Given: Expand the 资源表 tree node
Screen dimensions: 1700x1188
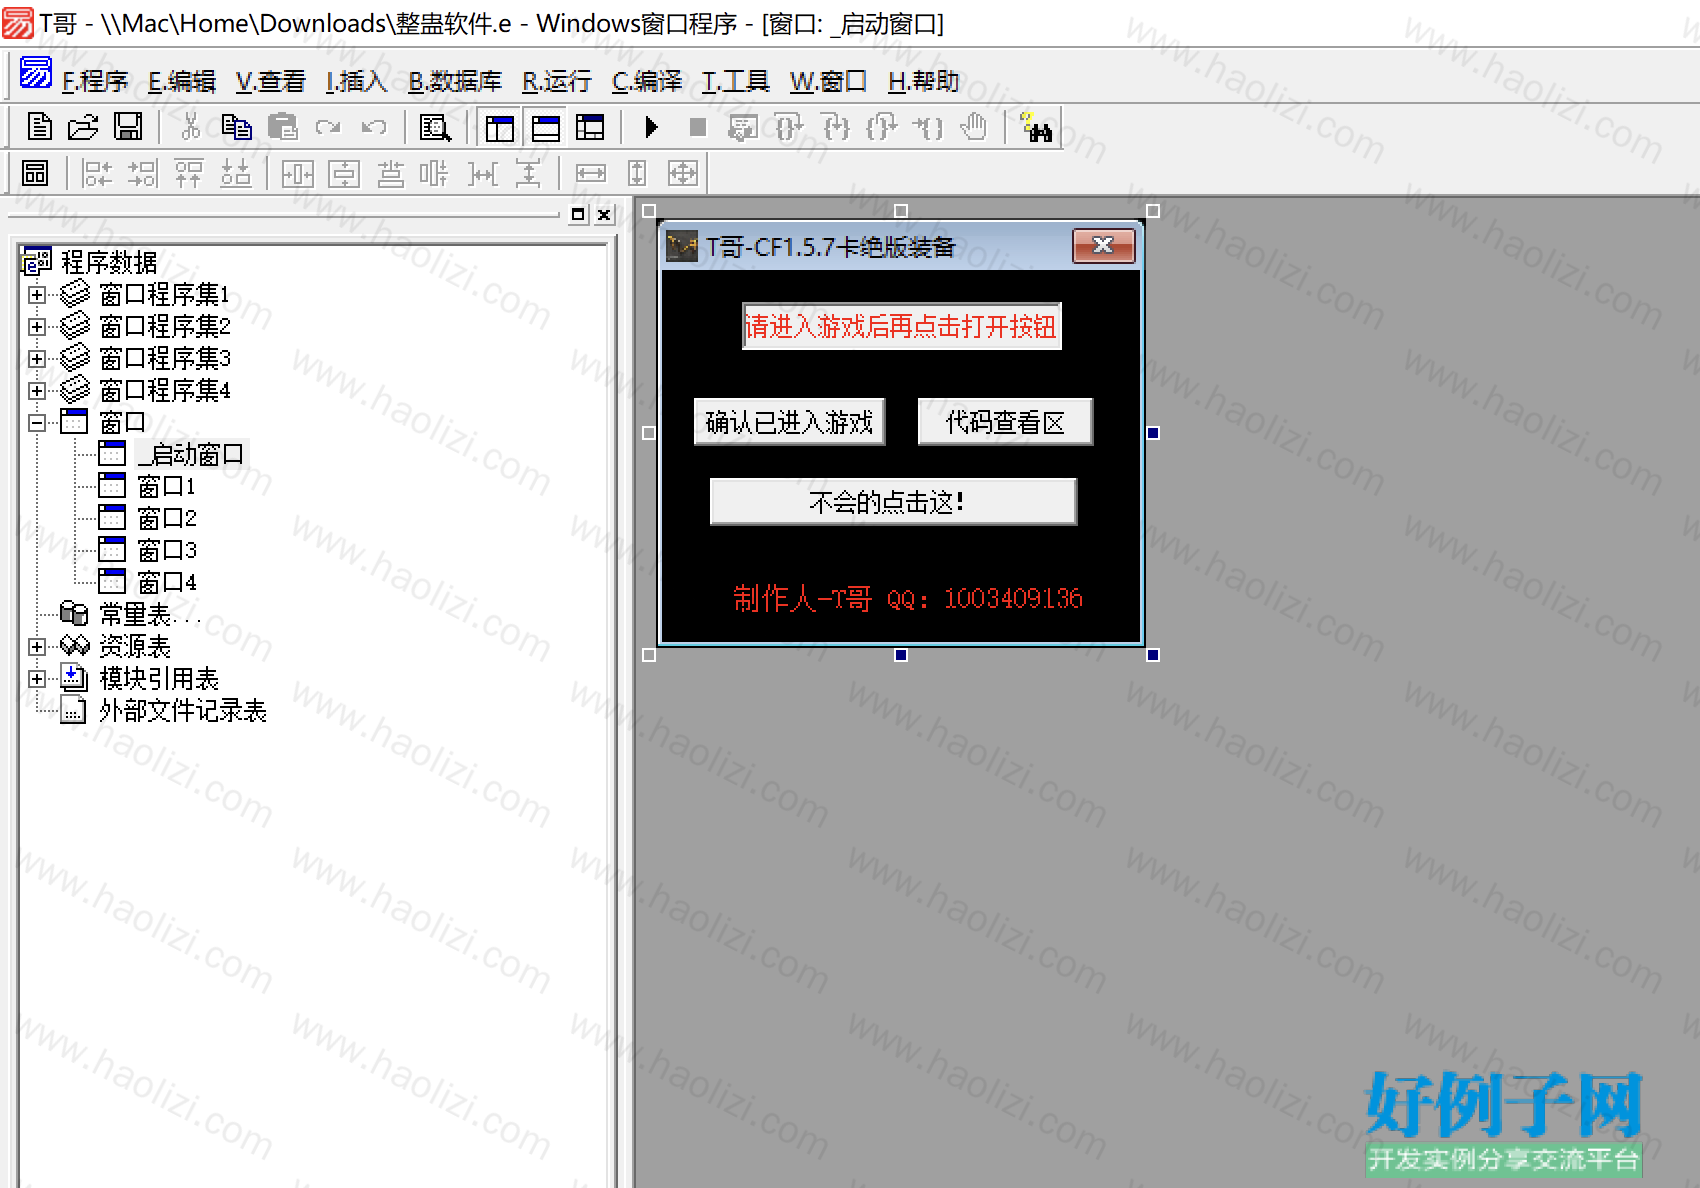Looking at the screenshot, I should 37,647.
